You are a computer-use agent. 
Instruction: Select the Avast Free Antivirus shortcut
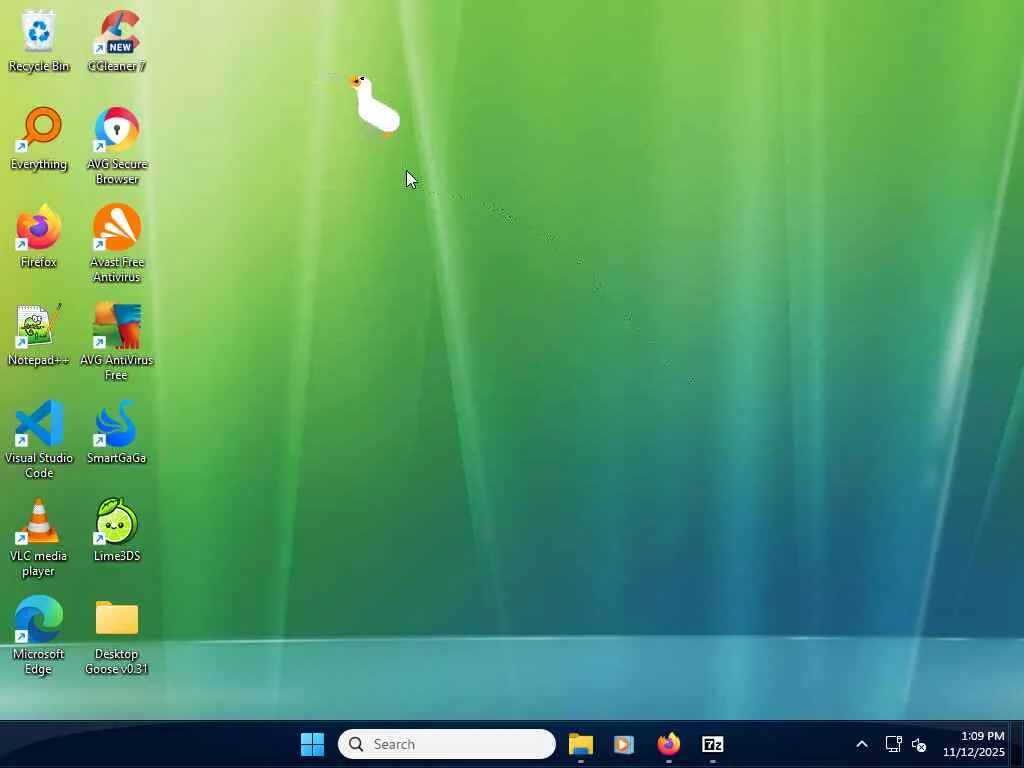point(117,244)
